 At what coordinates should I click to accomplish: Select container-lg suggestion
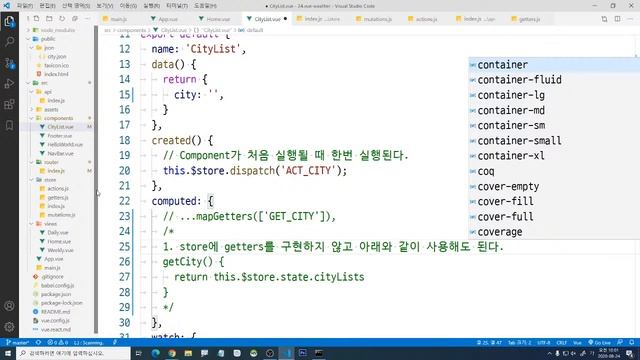click(x=554, y=95)
